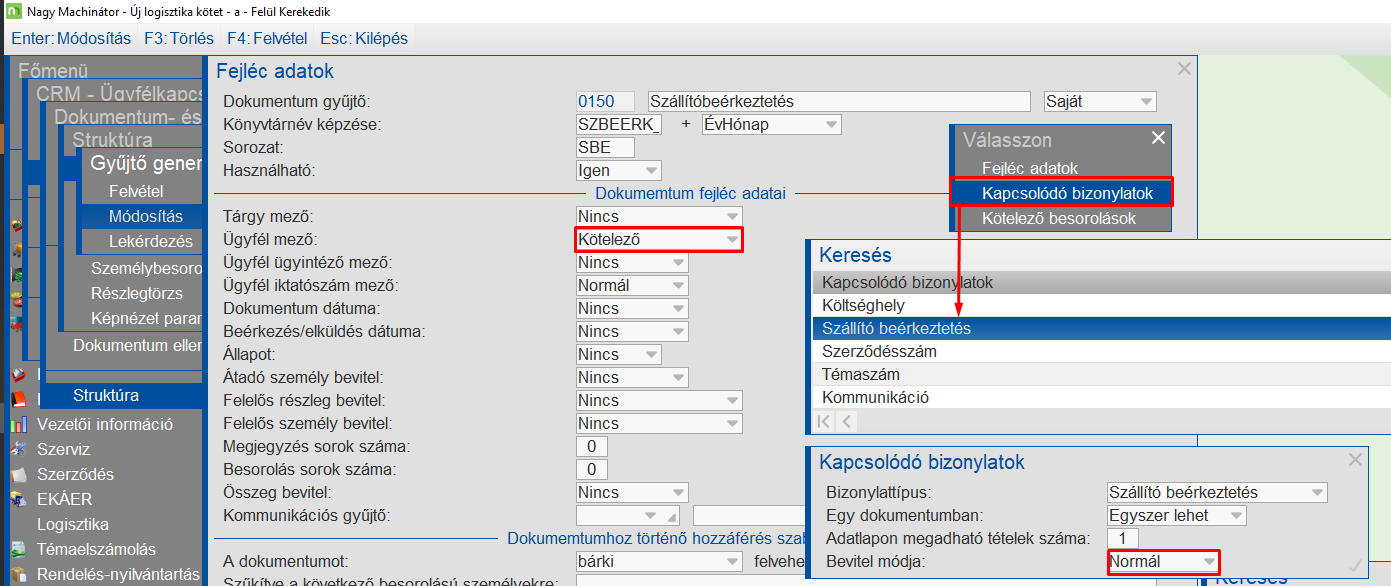Open Logisztika in main menu
Image resolution: width=1391 pixels, height=586 pixels.
click(x=73, y=524)
